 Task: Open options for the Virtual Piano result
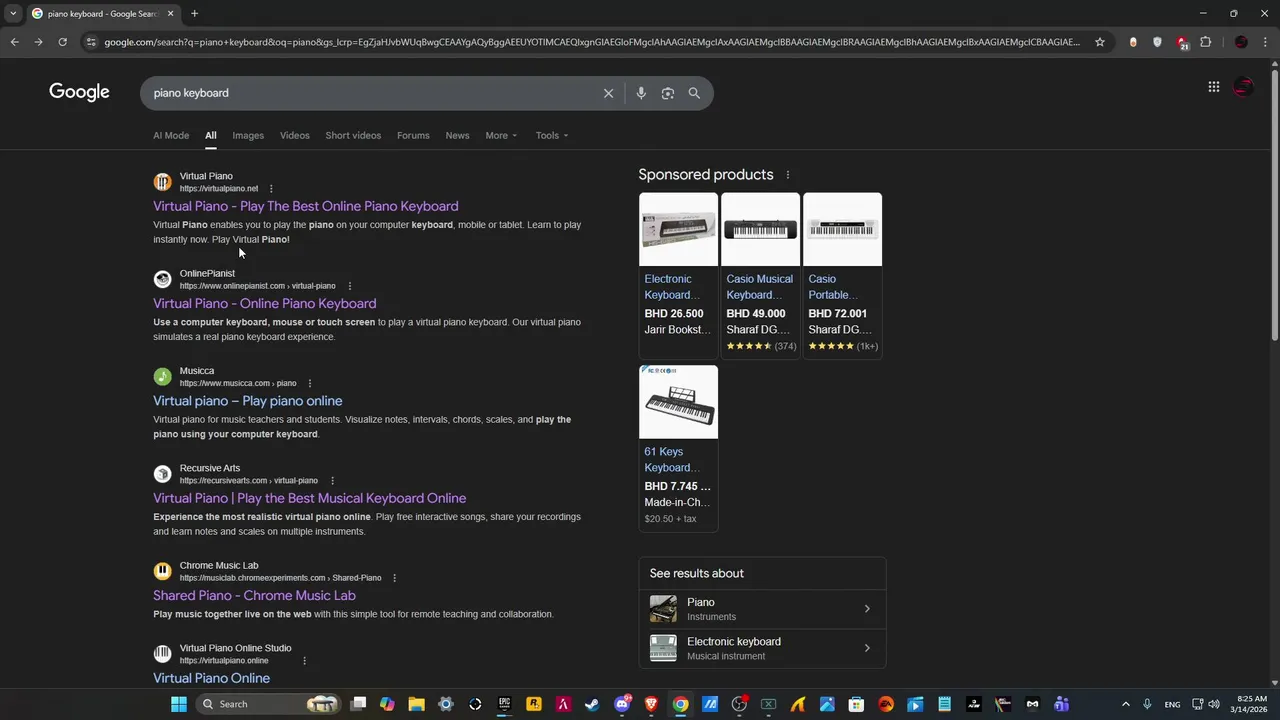[271, 188]
